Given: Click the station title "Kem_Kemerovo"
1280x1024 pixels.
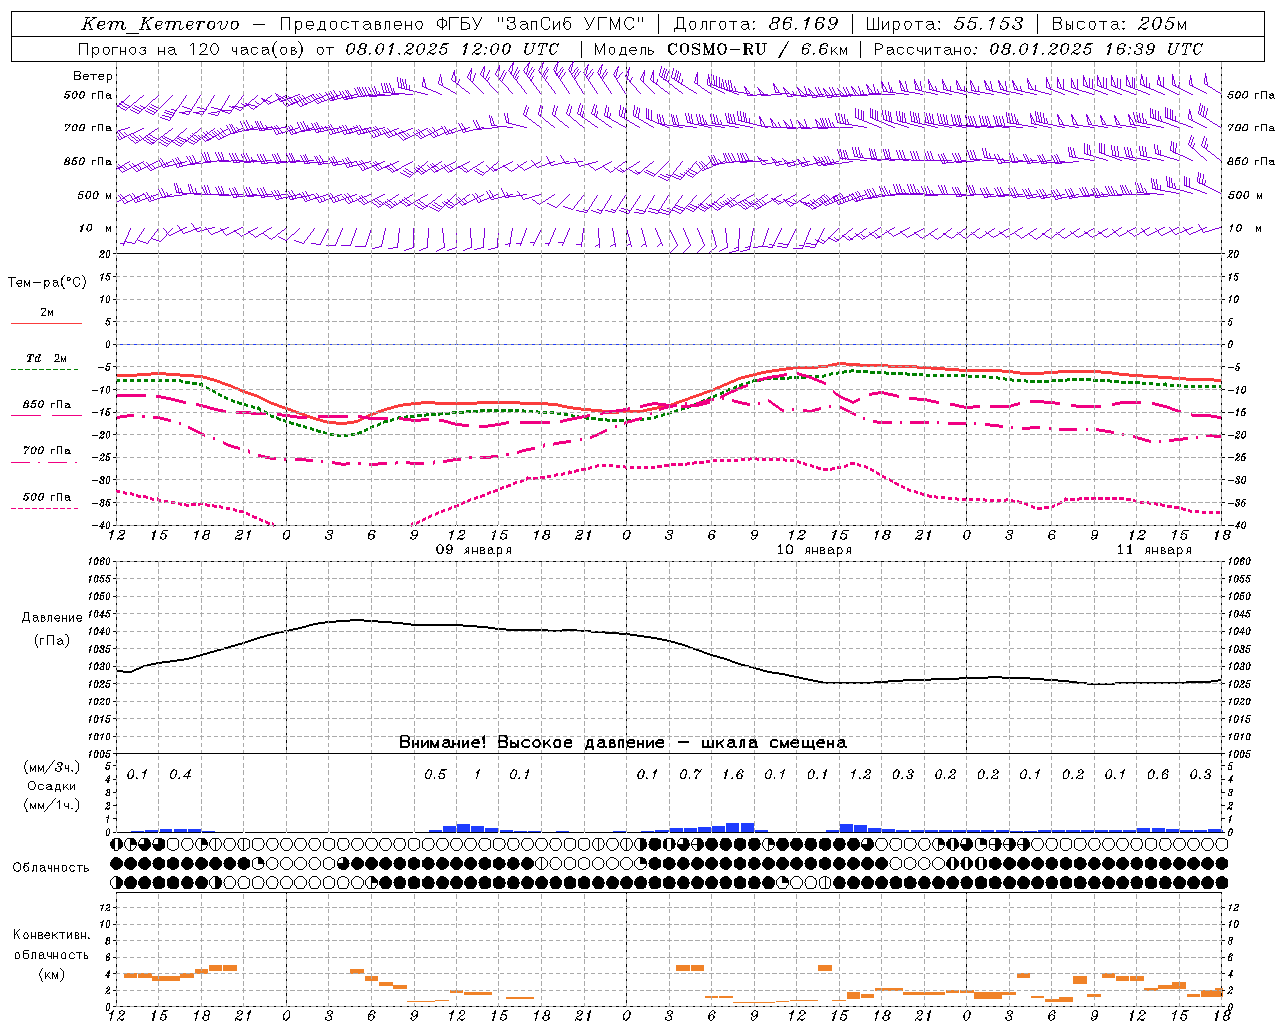Looking at the screenshot, I should pos(160,24).
